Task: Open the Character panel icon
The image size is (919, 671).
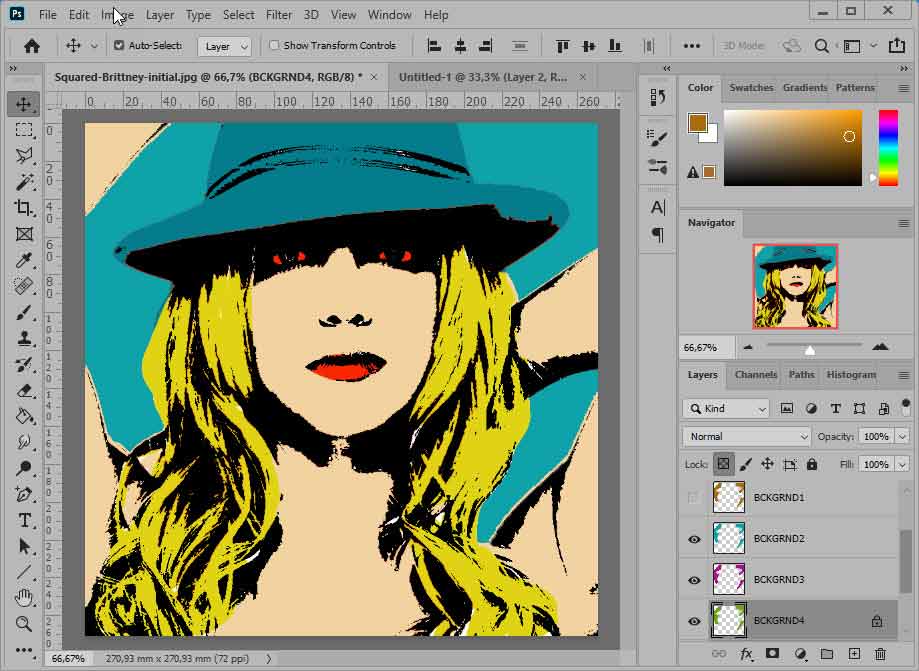Action: [658, 207]
